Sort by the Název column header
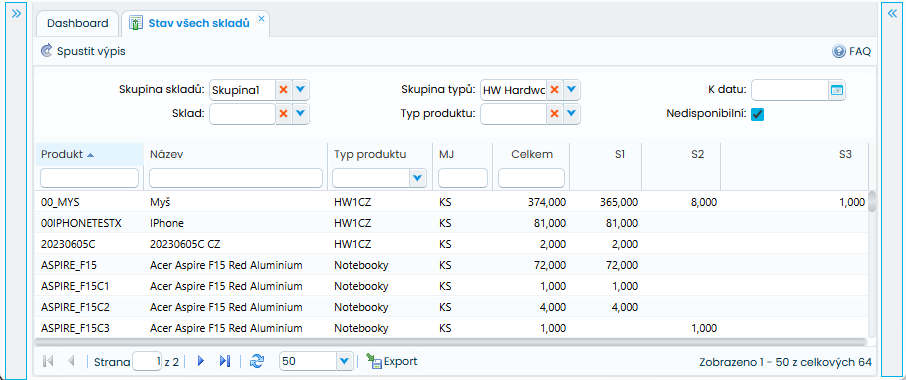 (x=235, y=154)
